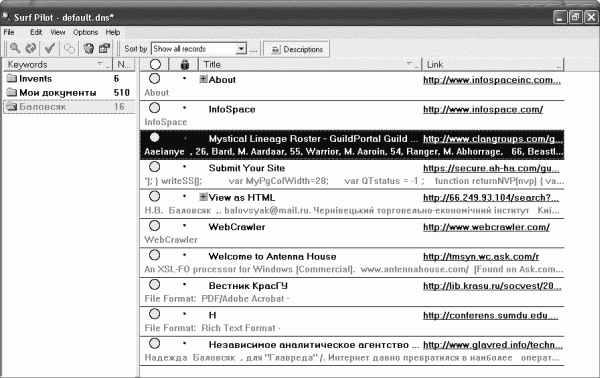This screenshot has height=378, width=600.
Task: Open the www.webcrawler.com link
Action: tap(486, 227)
